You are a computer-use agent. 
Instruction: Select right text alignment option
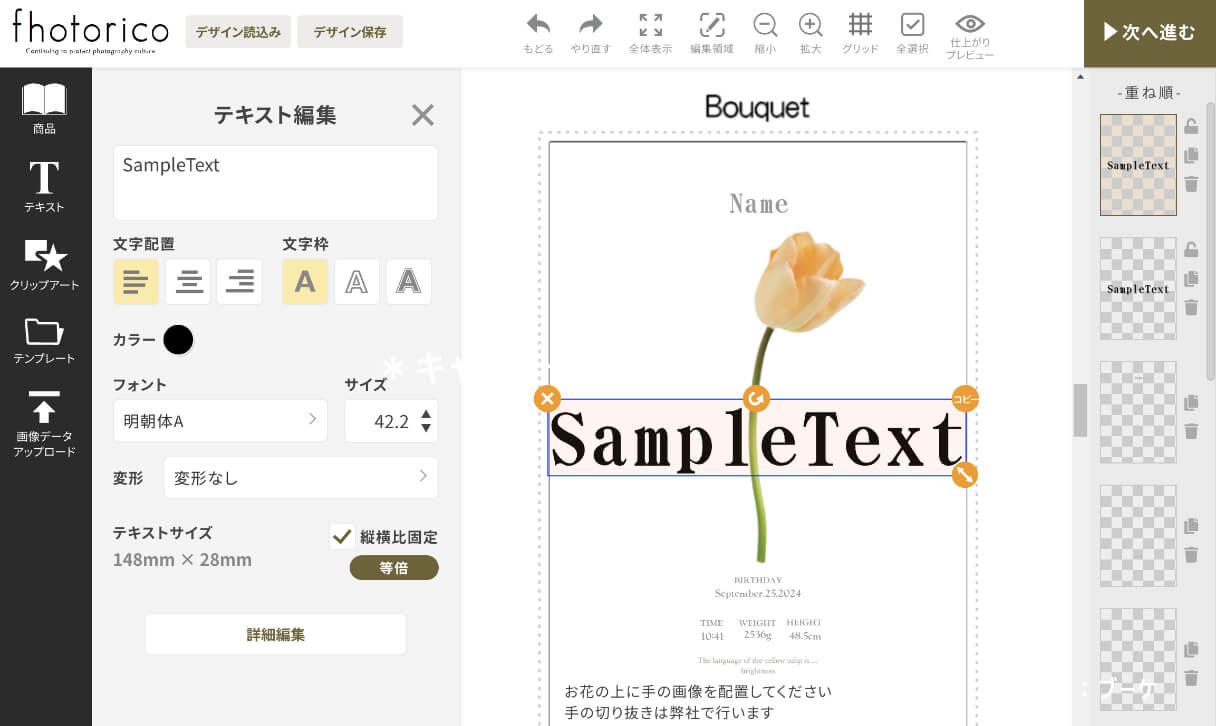pos(240,282)
